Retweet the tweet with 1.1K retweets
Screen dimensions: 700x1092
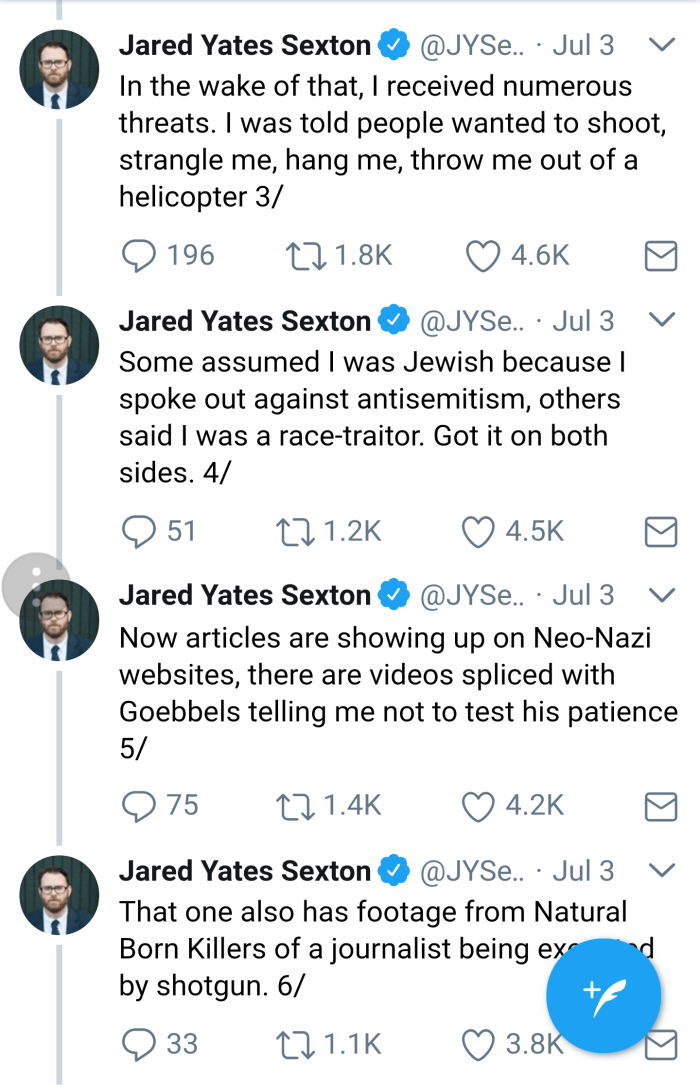pos(297,1044)
